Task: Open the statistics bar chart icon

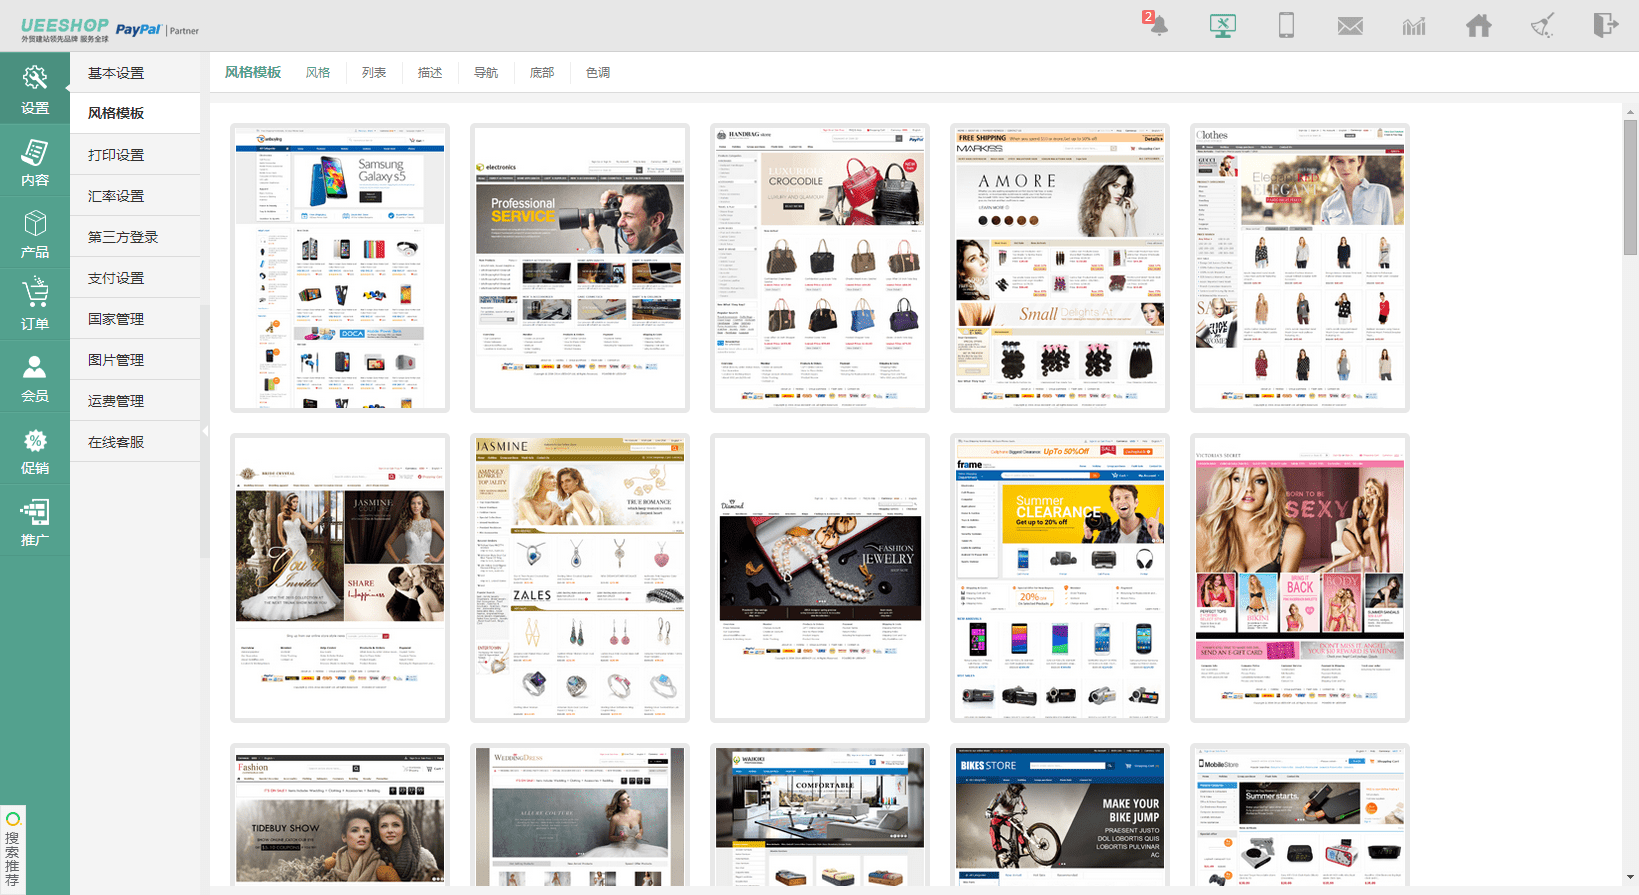Action: click(x=1414, y=26)
